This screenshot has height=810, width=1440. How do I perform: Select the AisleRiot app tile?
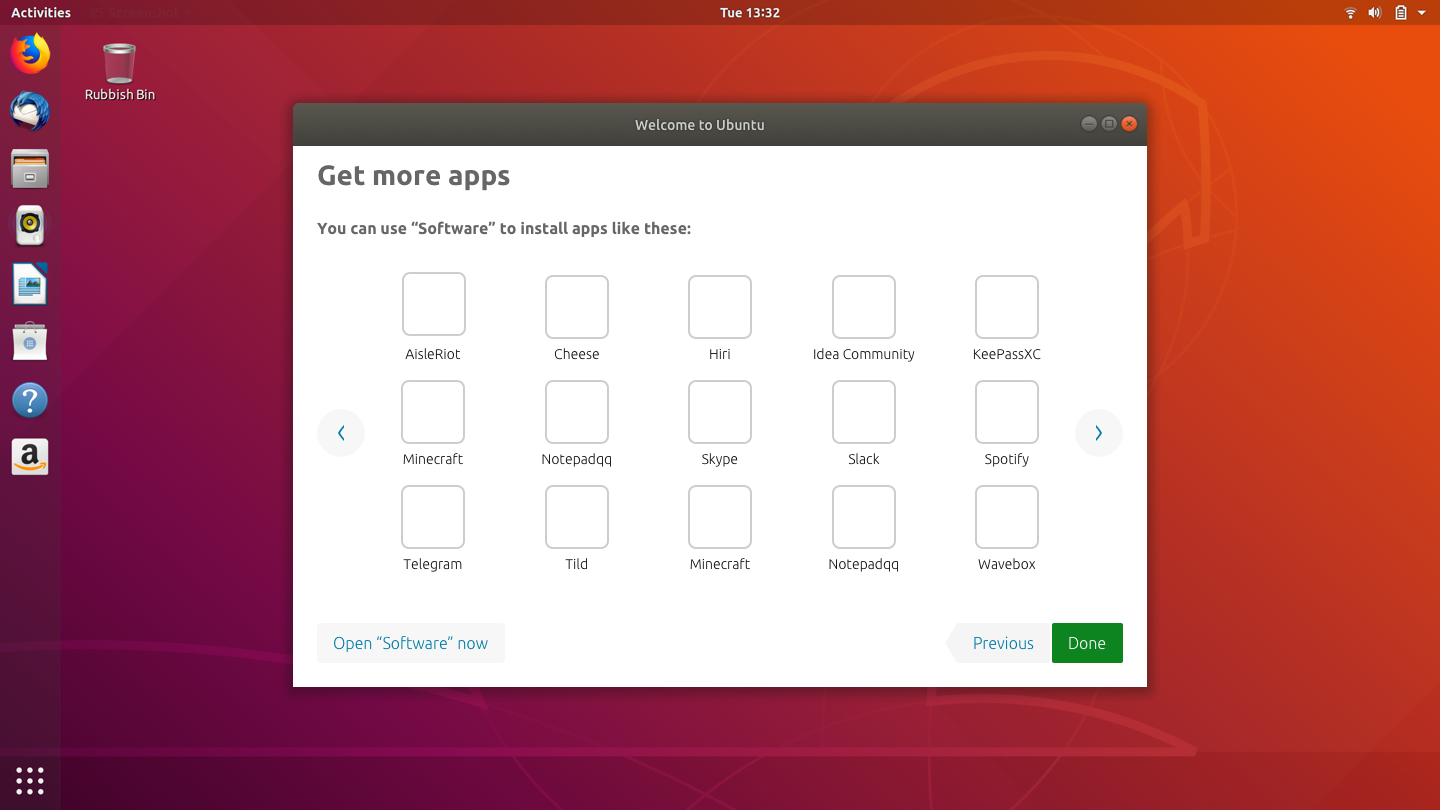[x=433, y=304]
